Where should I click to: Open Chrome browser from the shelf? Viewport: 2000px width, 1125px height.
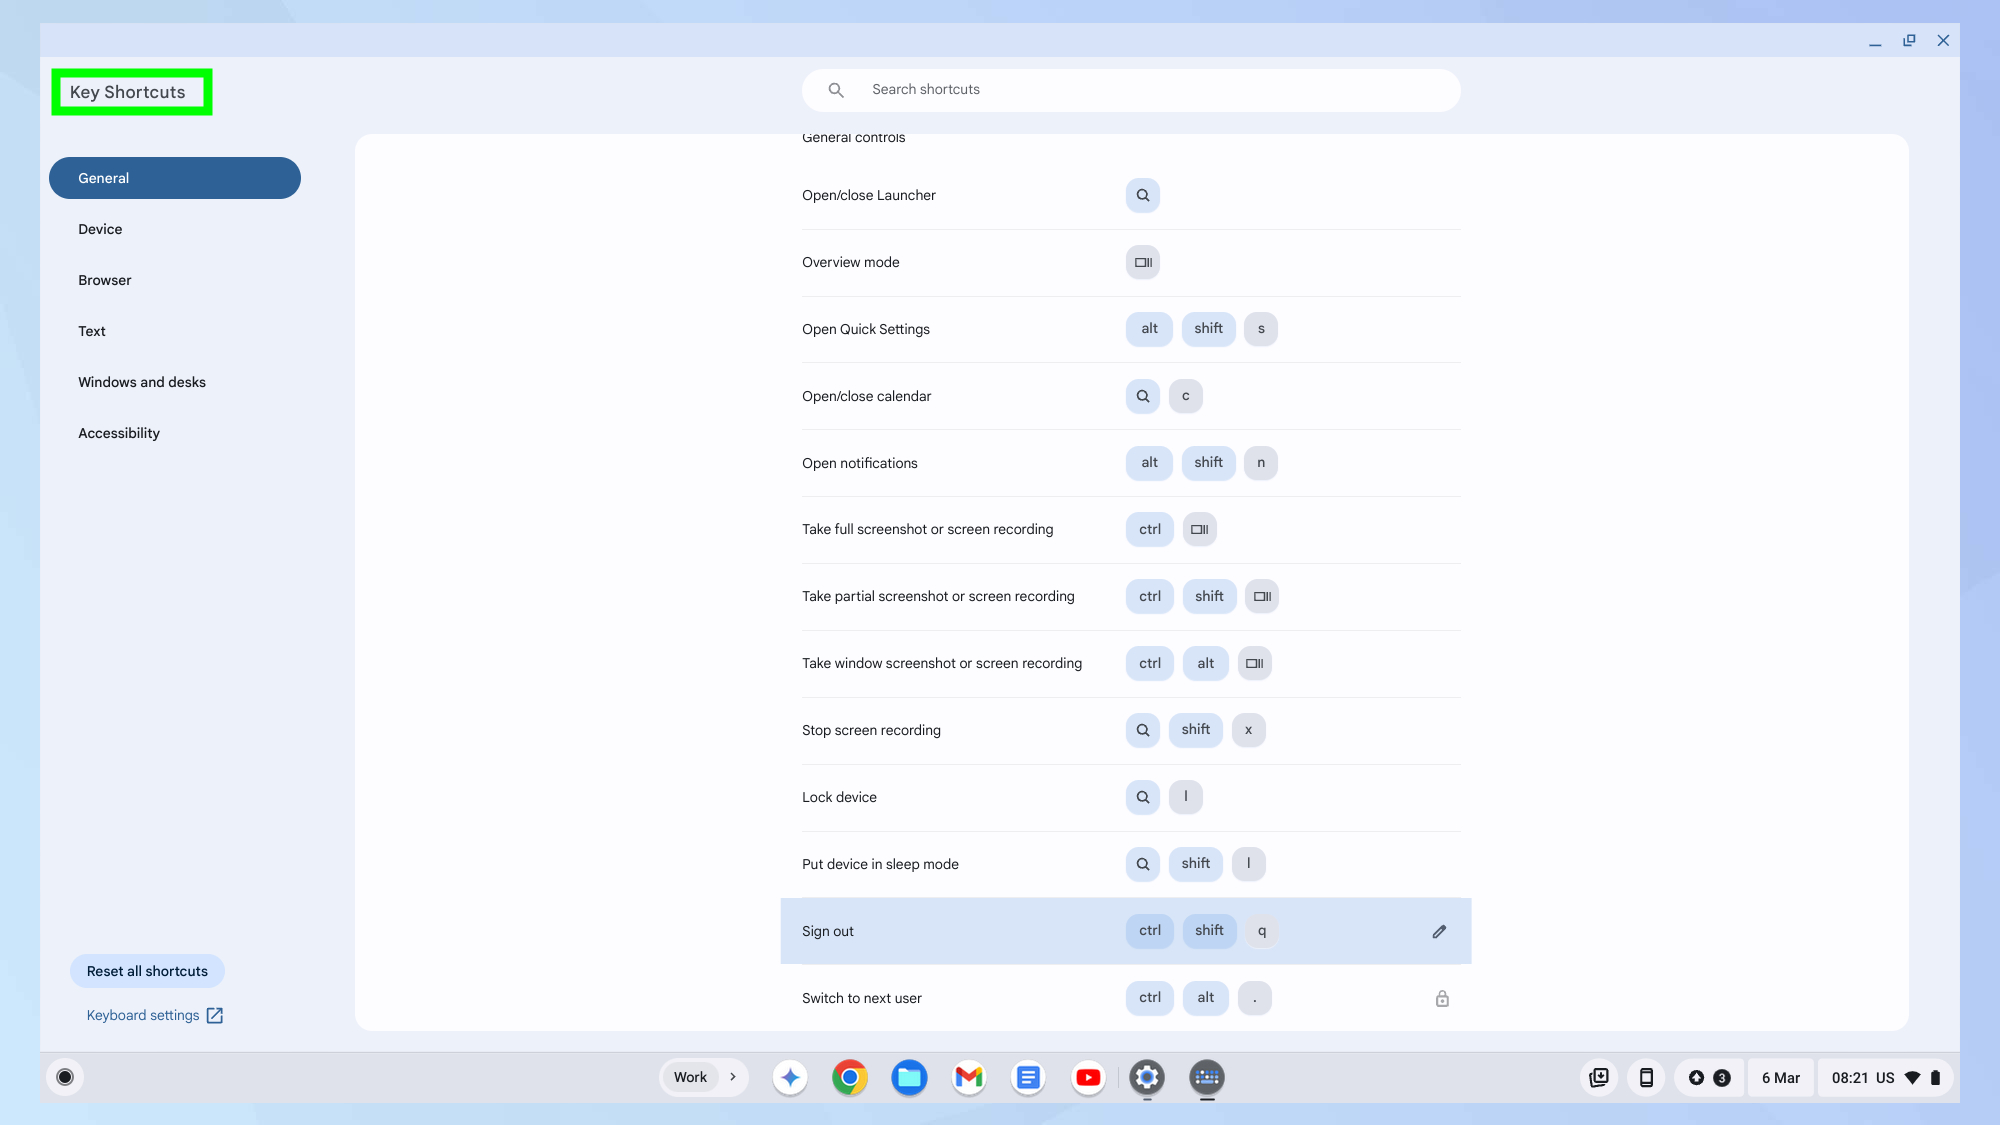pos(849,1077)
